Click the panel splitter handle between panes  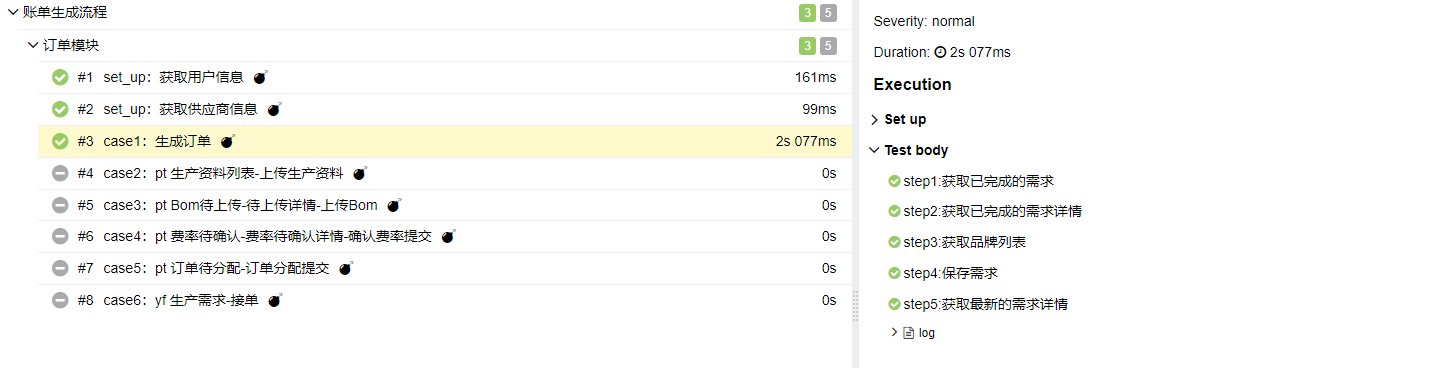(855, 305)
